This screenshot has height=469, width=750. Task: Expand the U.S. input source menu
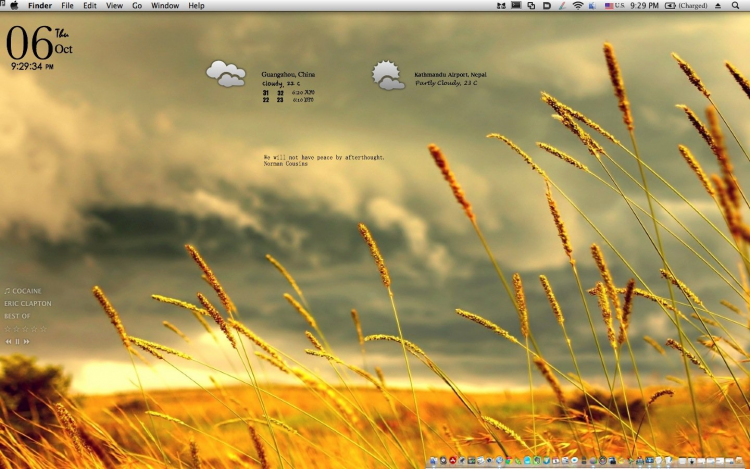614,5
